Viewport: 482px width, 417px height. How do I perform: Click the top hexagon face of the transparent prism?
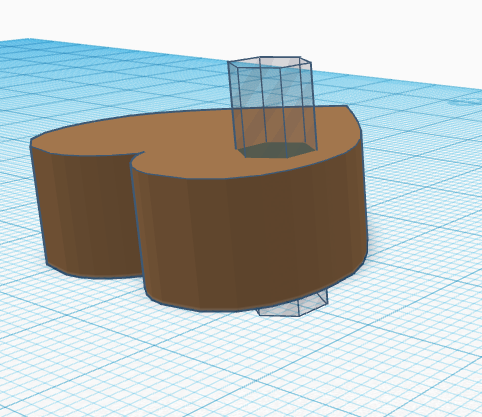[x=269, y=62]
